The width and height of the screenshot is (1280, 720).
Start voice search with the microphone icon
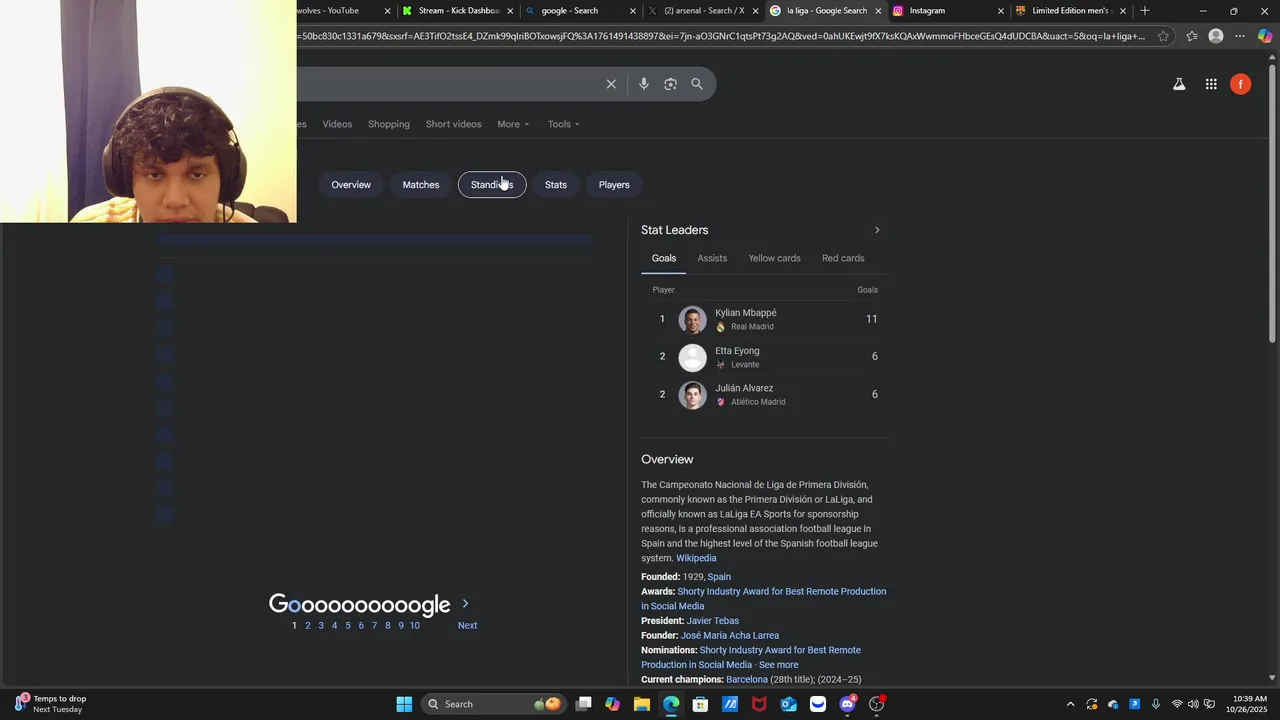tap(644, 84)
